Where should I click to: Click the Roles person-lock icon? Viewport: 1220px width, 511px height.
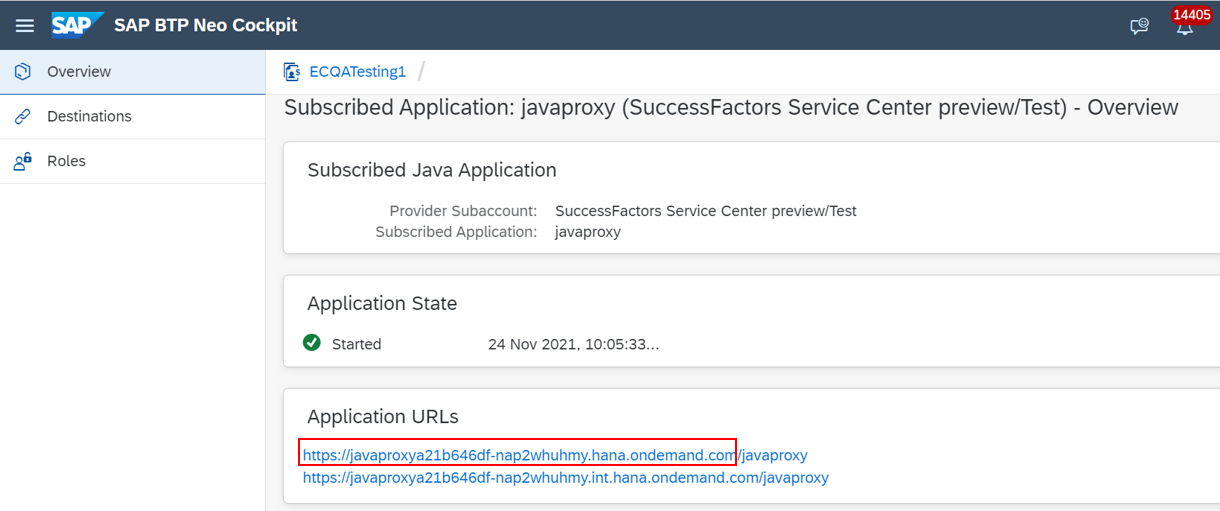pos(23,161)
